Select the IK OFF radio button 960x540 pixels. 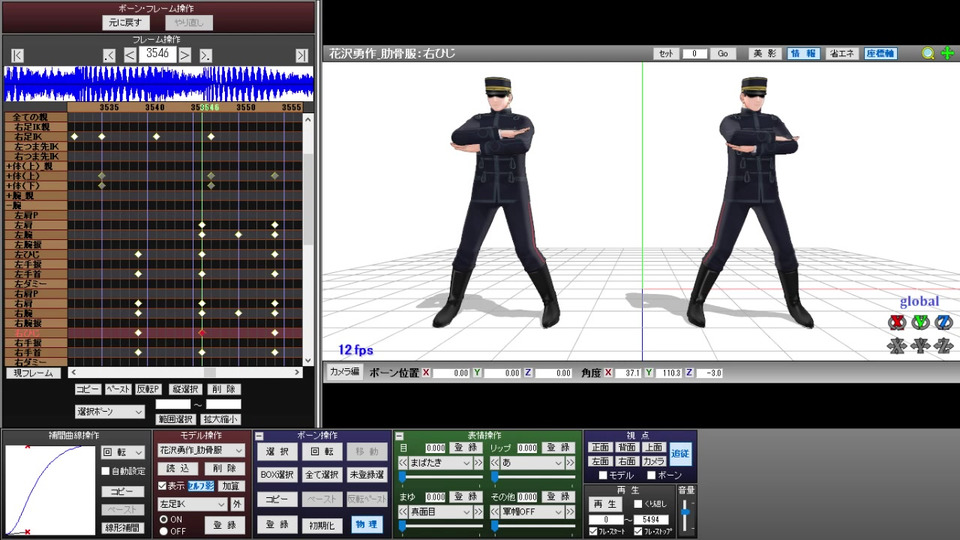tap(164, 531)
